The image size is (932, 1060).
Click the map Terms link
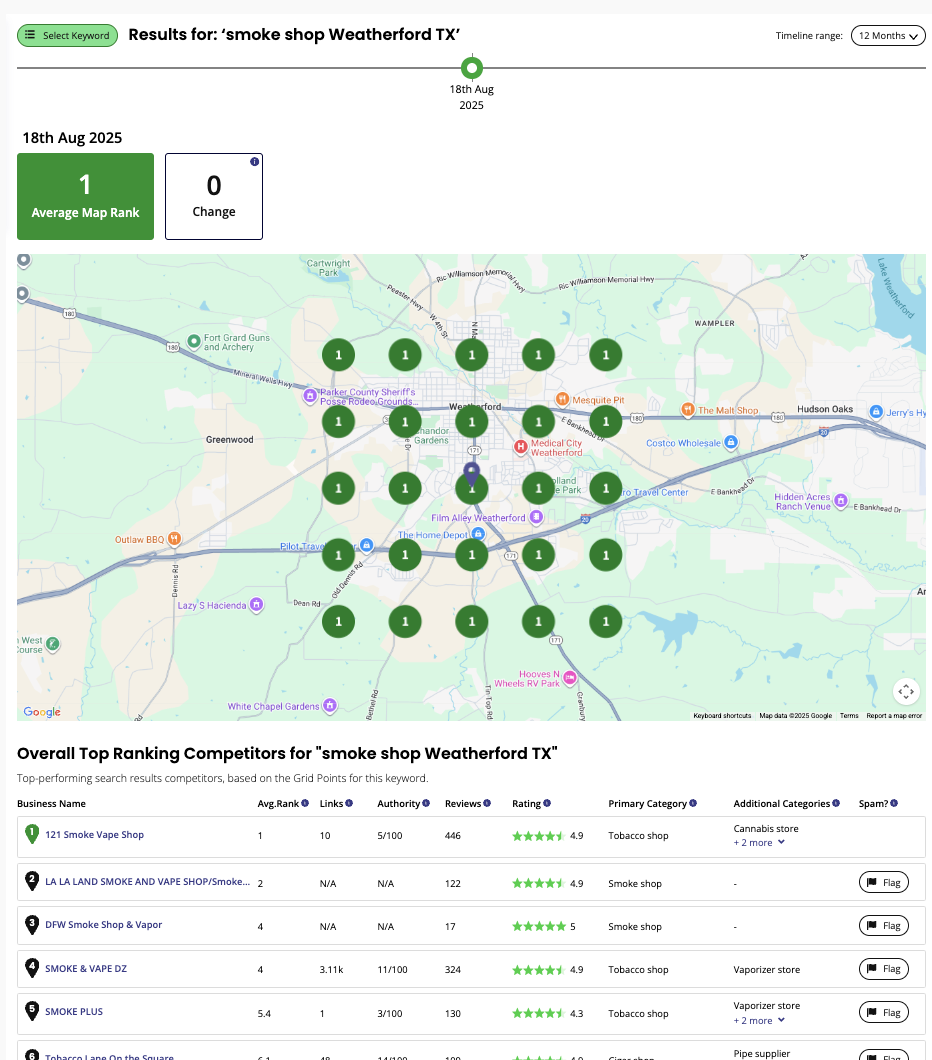click(x=849, y=715)
